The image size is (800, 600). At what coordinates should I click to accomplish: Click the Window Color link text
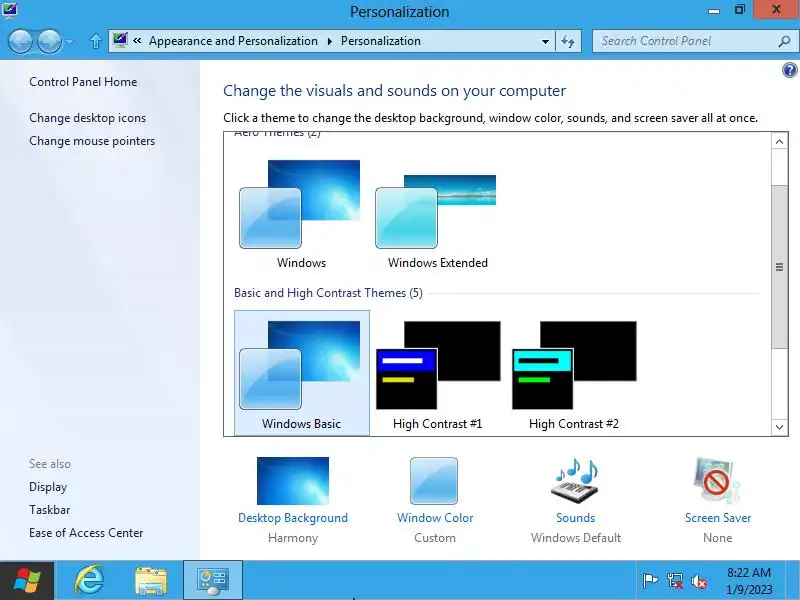[x=435, y=518]
